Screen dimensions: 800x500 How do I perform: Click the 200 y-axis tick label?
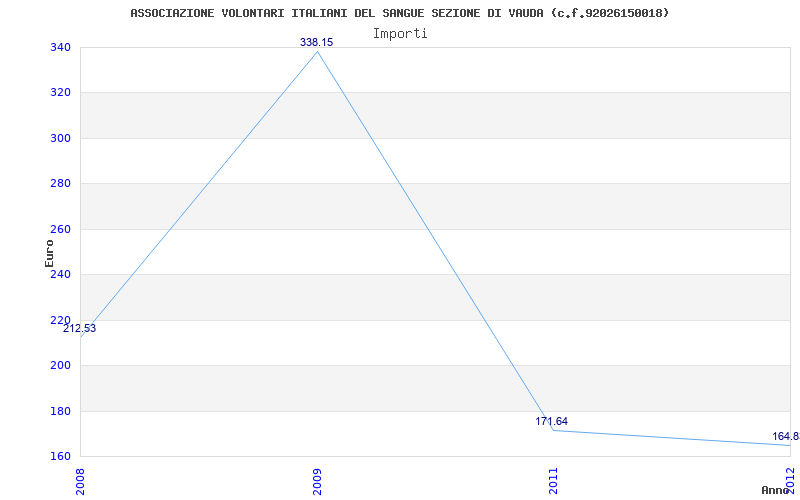tap(60, 366)
